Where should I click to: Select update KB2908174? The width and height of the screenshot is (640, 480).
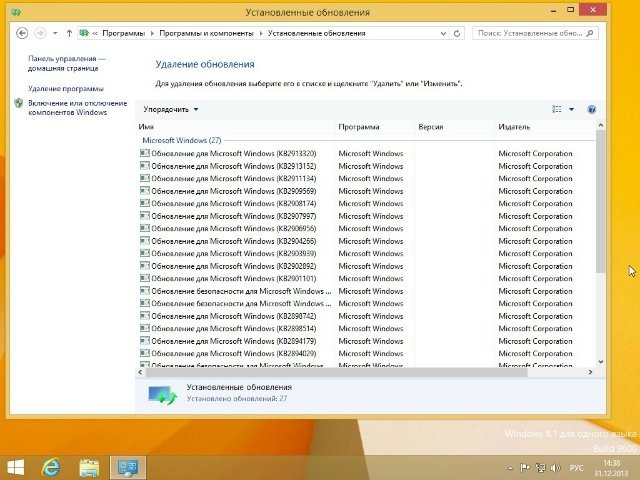pos(234,203)
